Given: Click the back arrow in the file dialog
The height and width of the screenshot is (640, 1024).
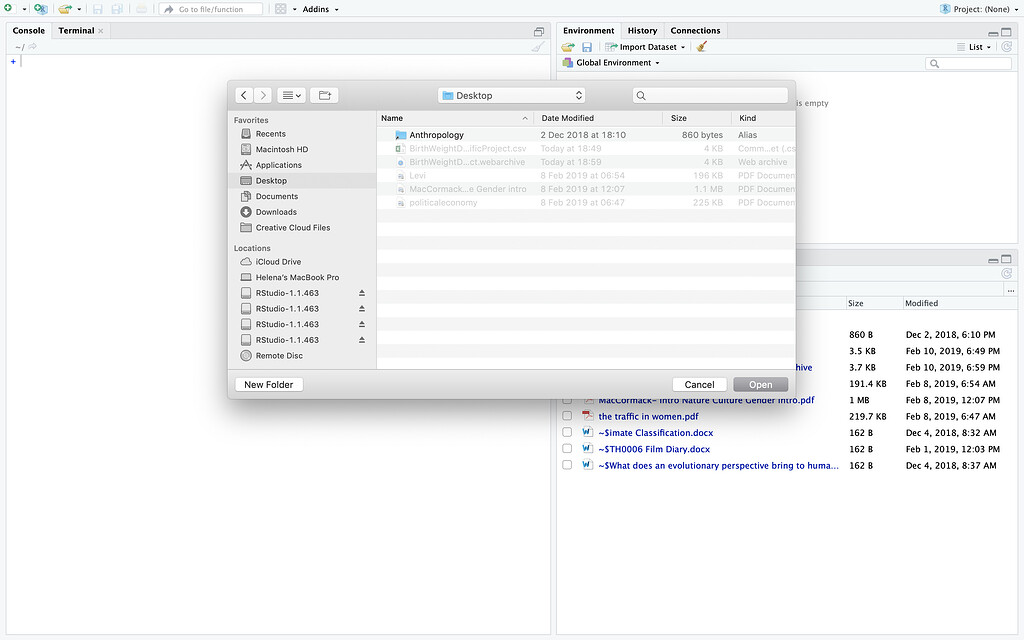Looking at the screenshot, I should pyautogui.click(x=243, y=95).
